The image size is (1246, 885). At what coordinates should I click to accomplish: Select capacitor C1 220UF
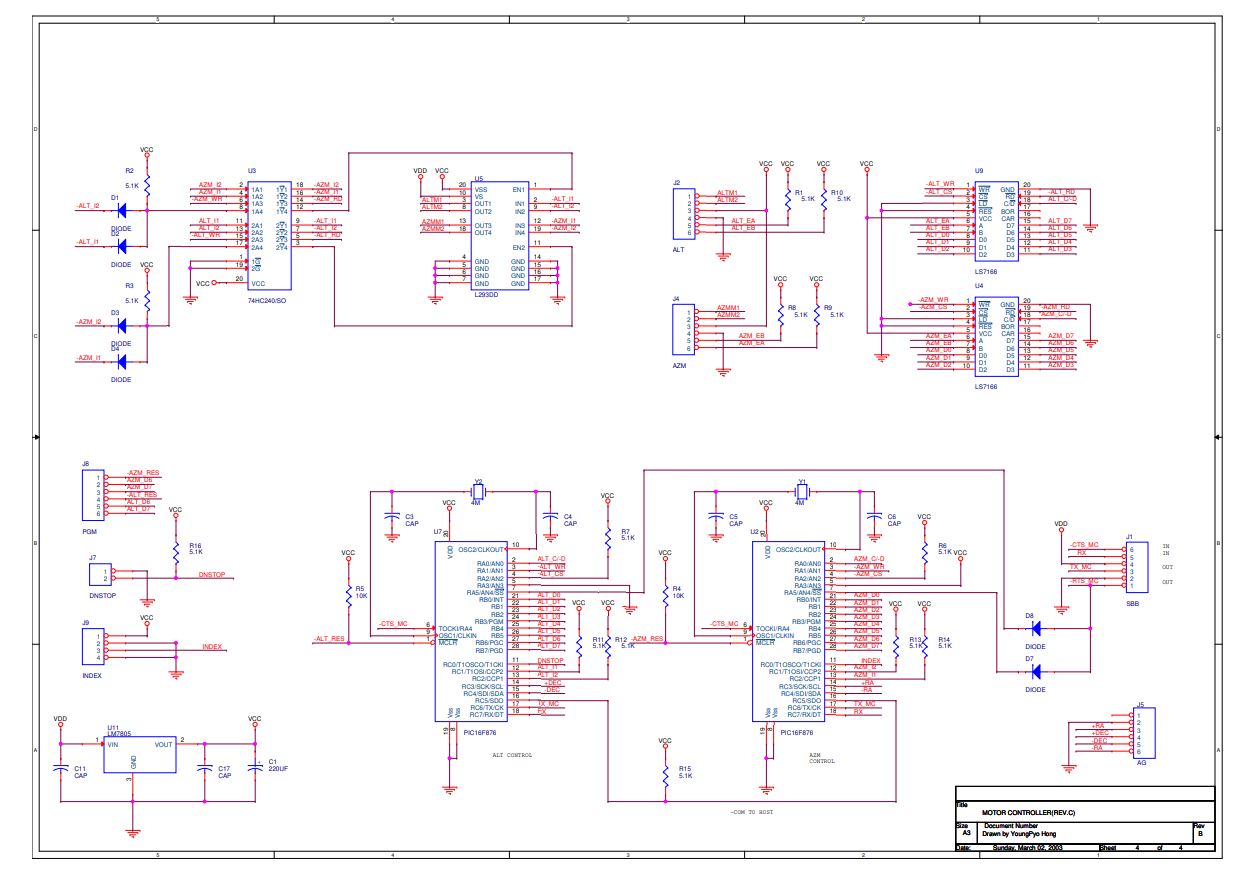click(x=254, y=765)
